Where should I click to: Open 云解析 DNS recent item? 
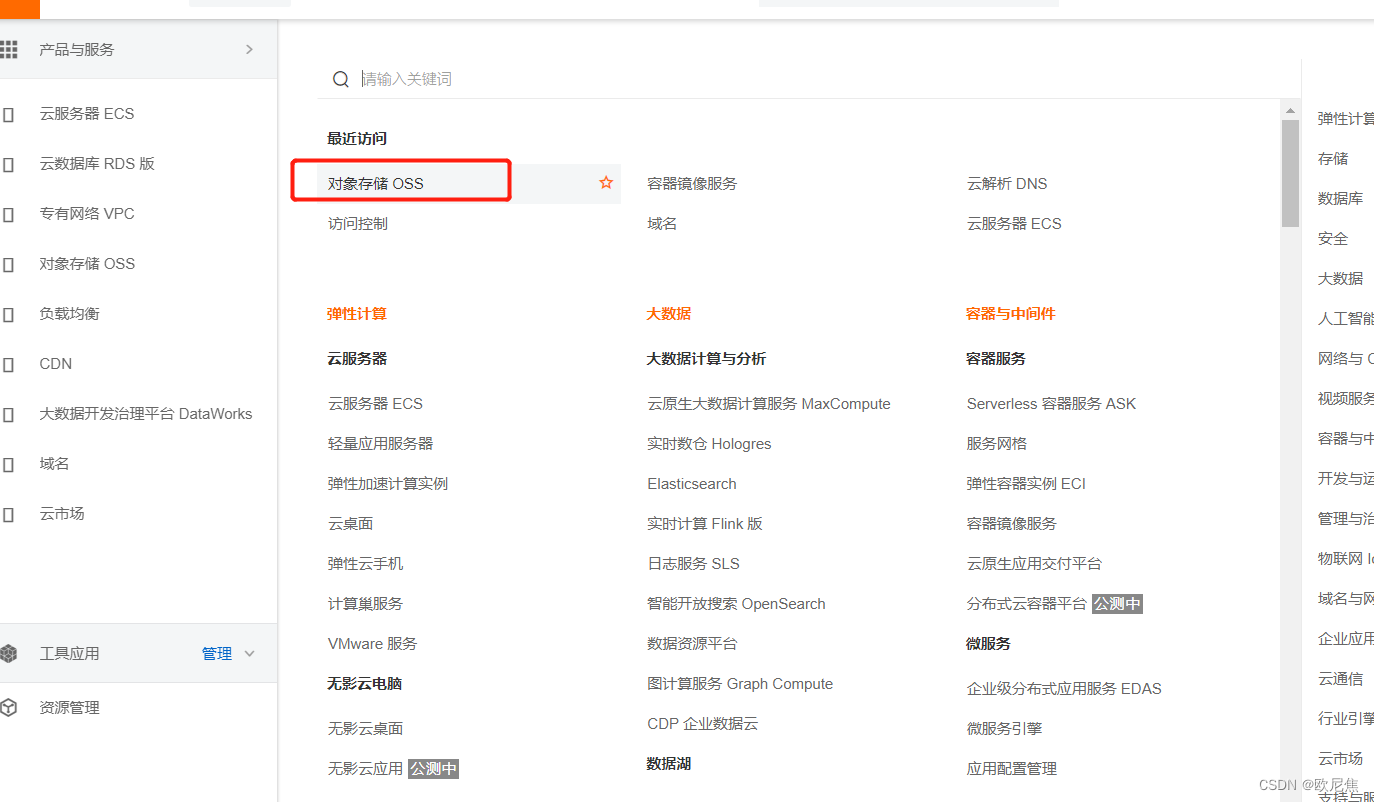point(1007,183)
